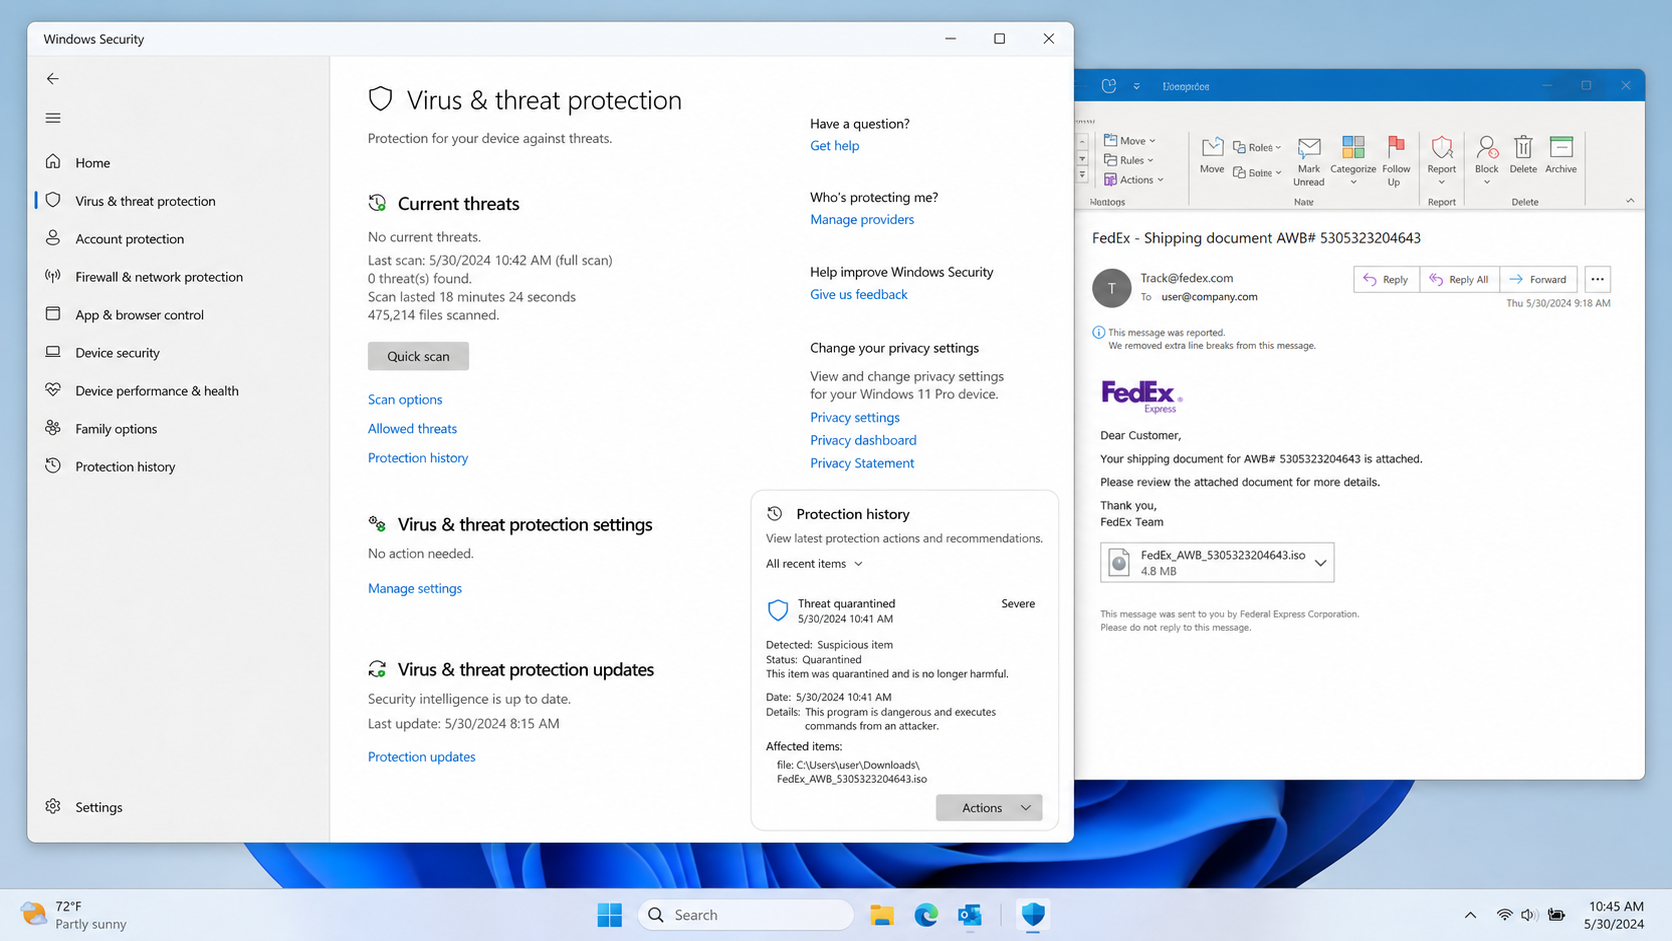
Task: Click the Outlook quick access customize arrow
Action: [1136, 86]
